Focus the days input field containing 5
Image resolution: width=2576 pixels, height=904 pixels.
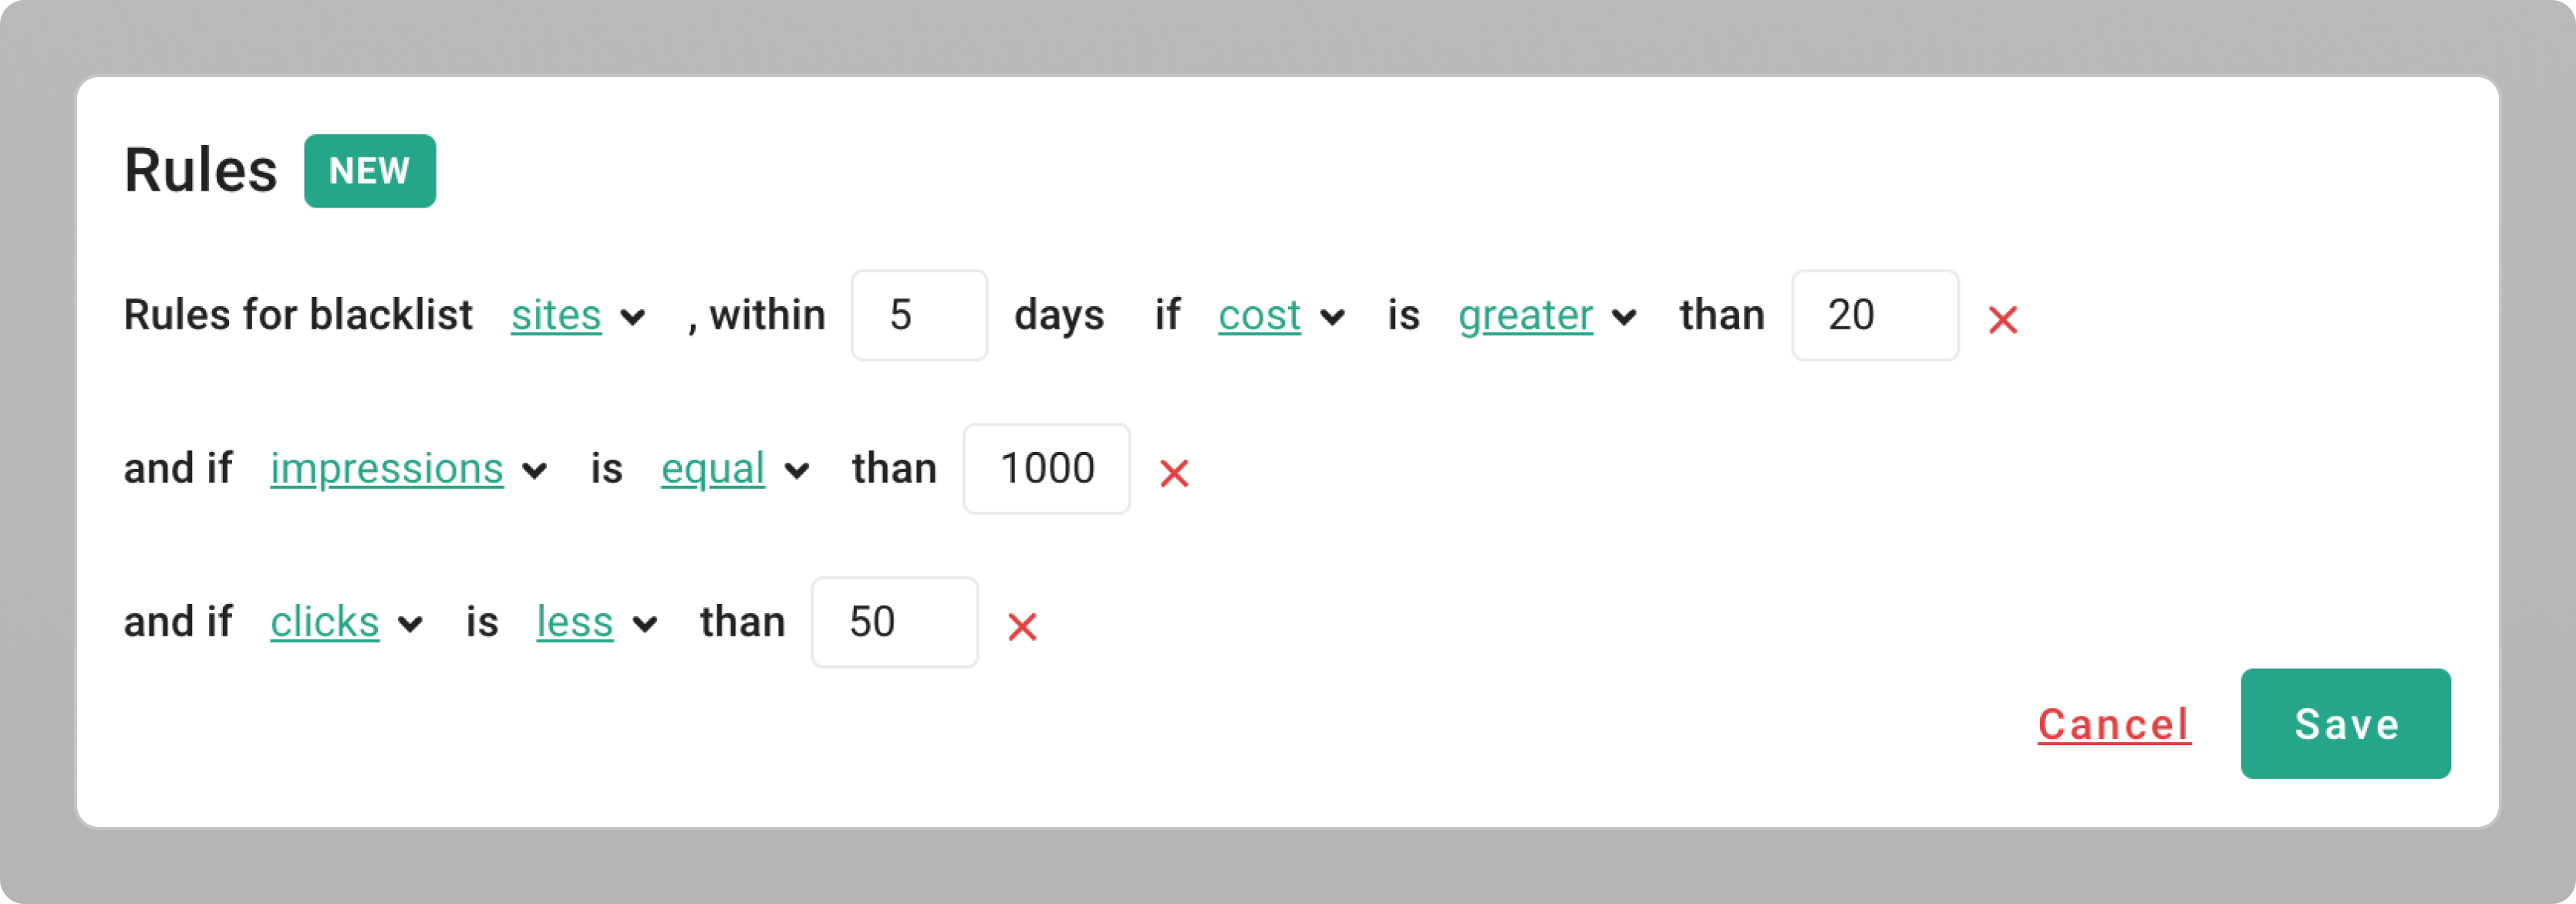(x=919, y=315)
